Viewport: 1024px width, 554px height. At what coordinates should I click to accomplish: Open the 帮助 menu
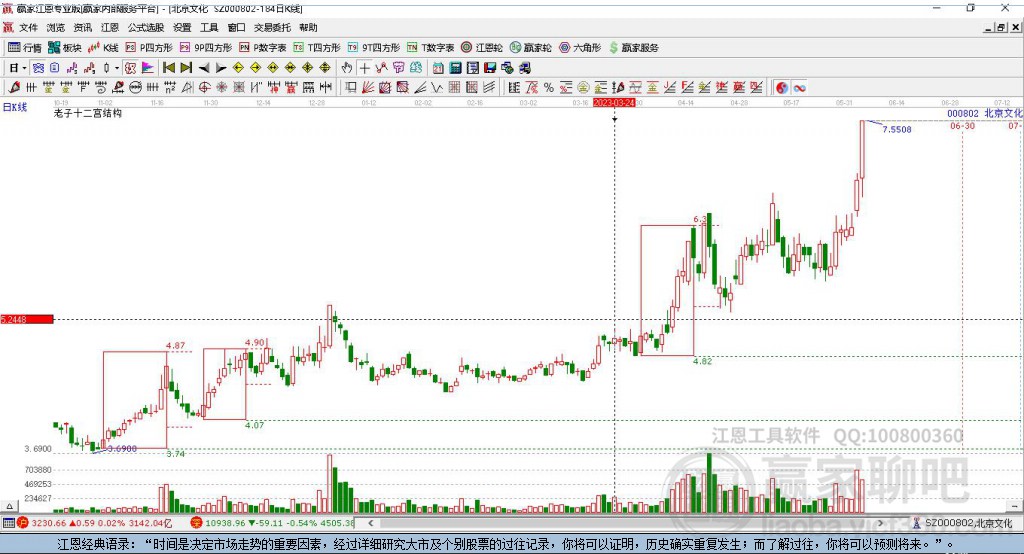tap(308, 27)
